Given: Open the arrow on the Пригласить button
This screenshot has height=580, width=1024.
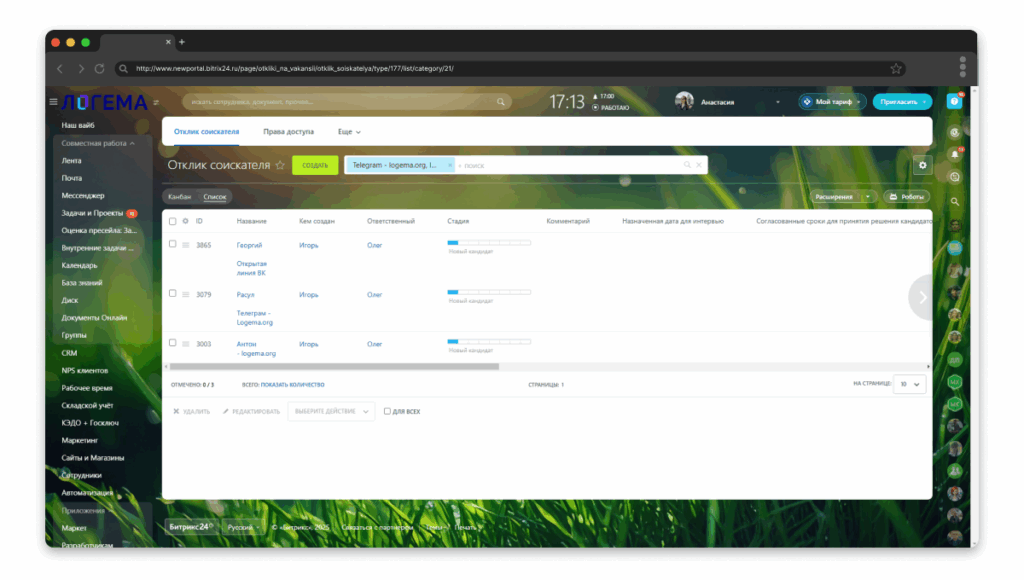Looking at the screenshot, I should [924, 102].
